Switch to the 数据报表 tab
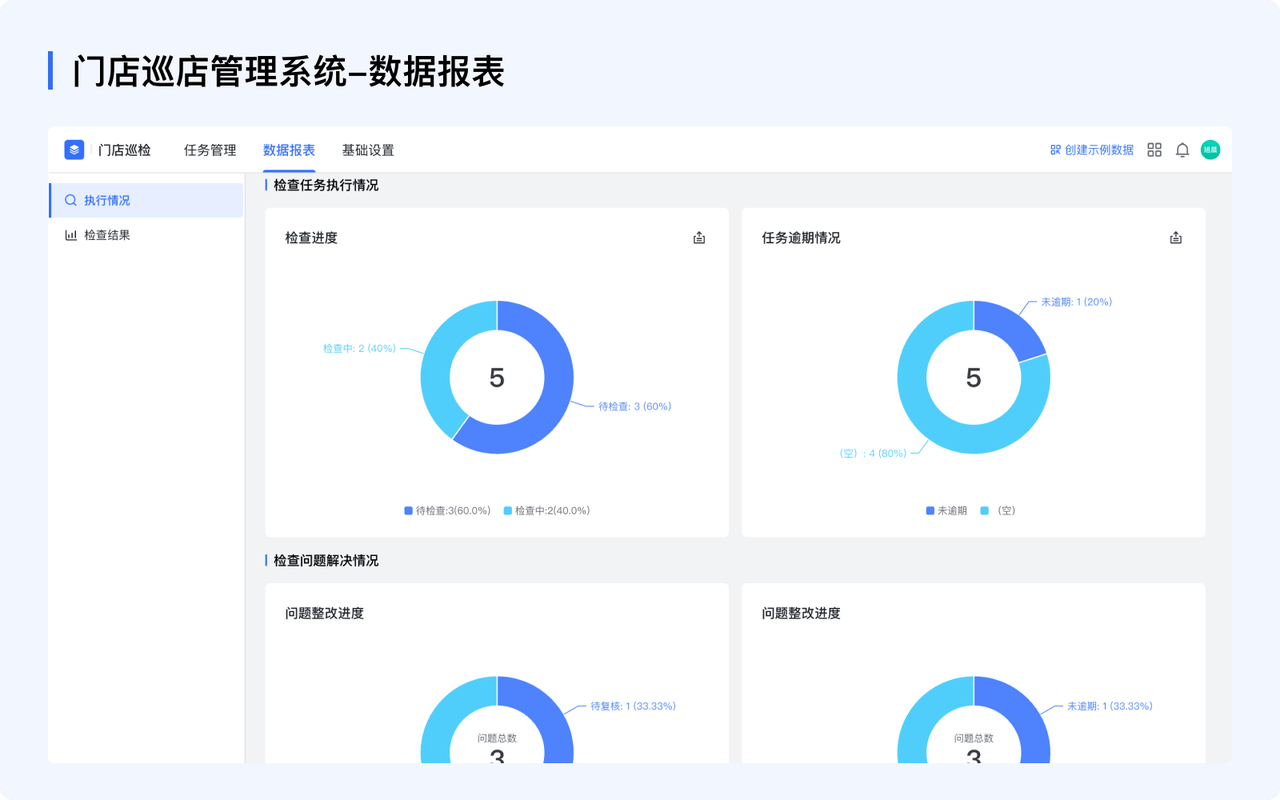 [x=289, y=150]
